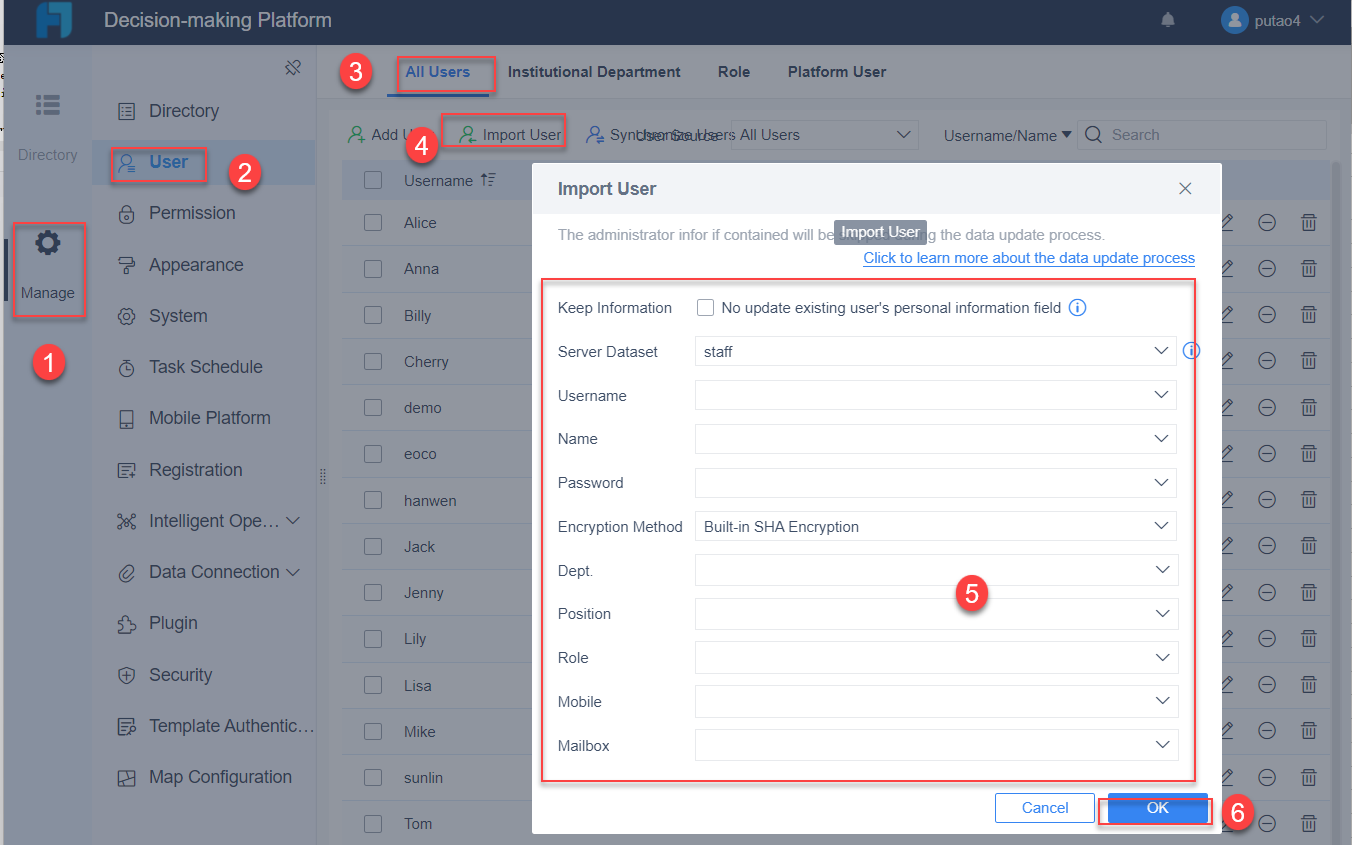The image size is (1352, 845).
Task: Click the pin icon above the Directory menu
Action: [x=293, y=66]
